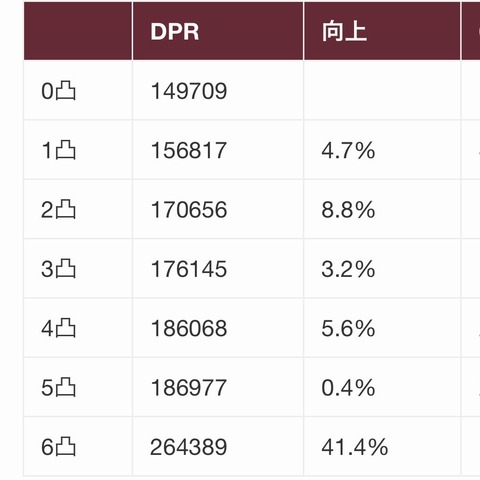Click the 4.7% improvement cell
The image size is (480, 480).
348,150
